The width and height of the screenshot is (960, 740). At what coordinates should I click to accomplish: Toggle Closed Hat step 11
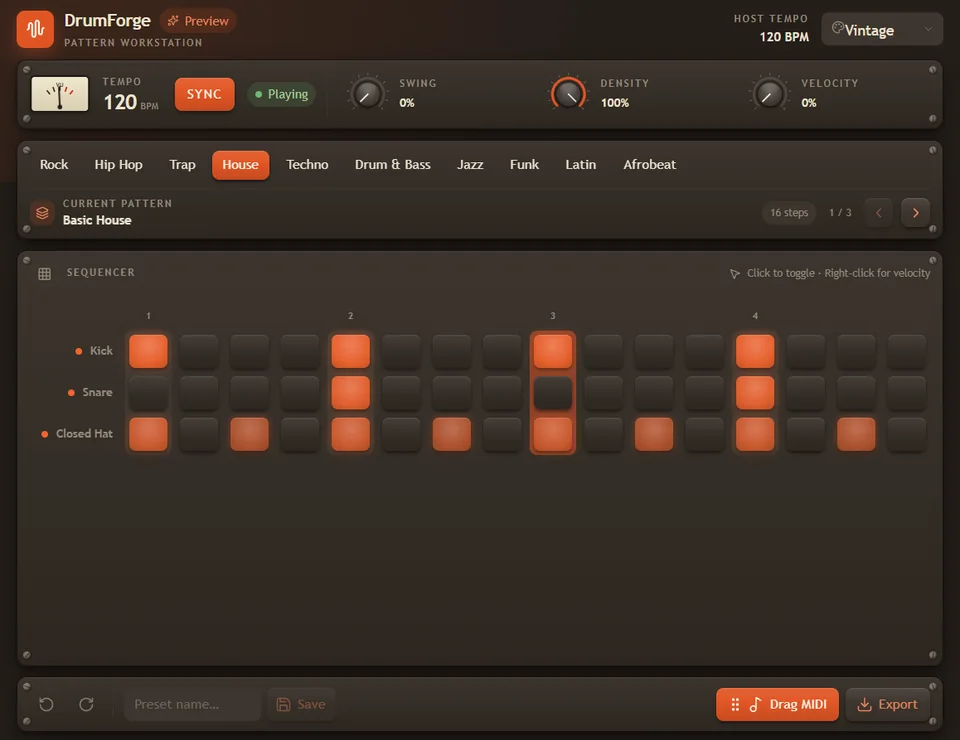point(654,434)
